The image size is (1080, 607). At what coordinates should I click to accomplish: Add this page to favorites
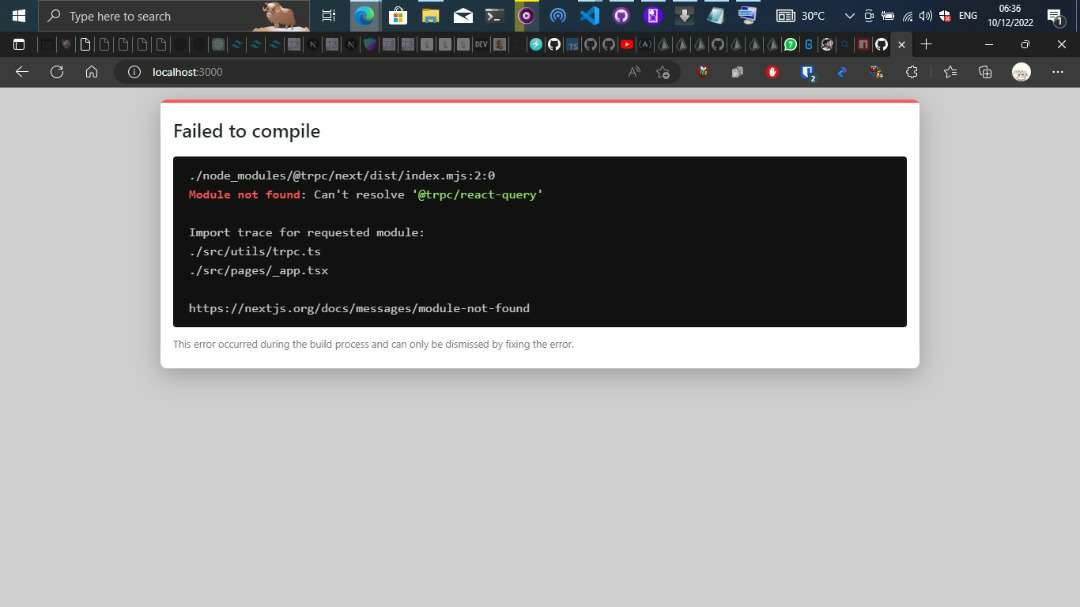click(663, 72)
